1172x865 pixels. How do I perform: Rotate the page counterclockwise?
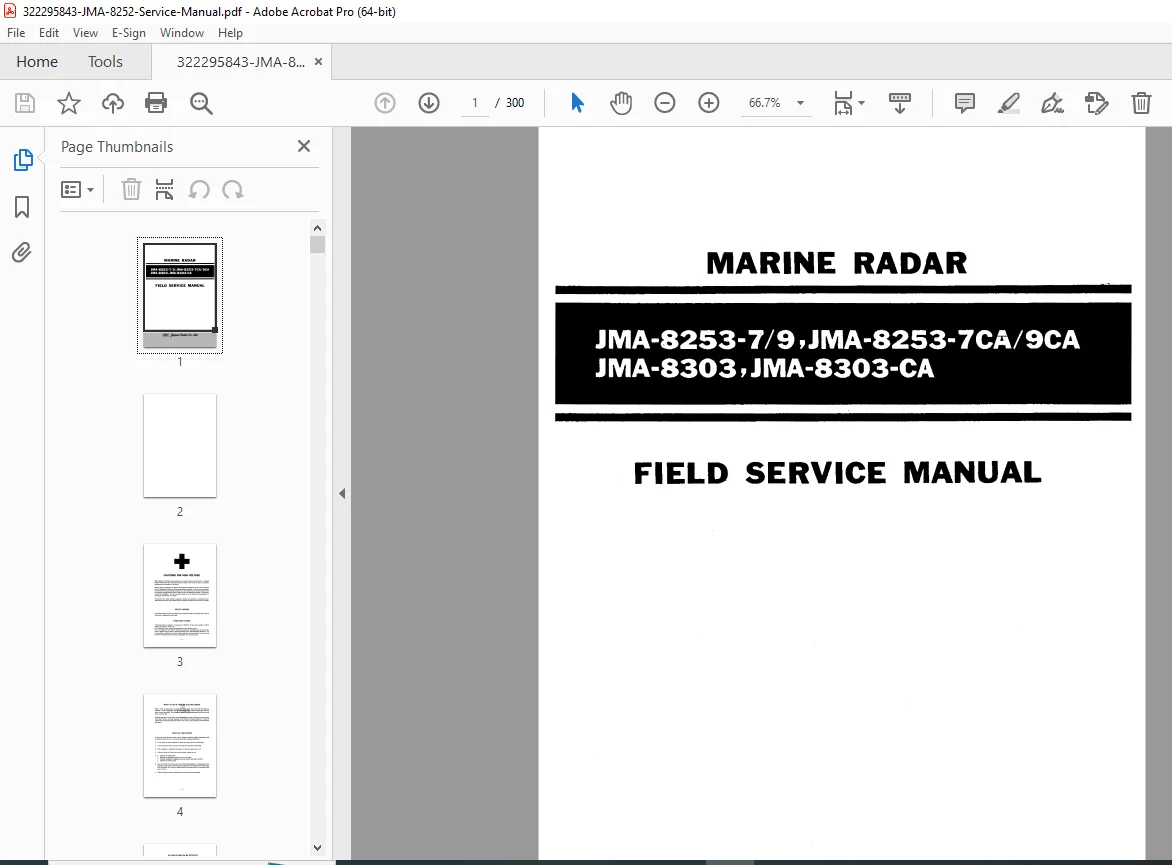click(199, 190)
